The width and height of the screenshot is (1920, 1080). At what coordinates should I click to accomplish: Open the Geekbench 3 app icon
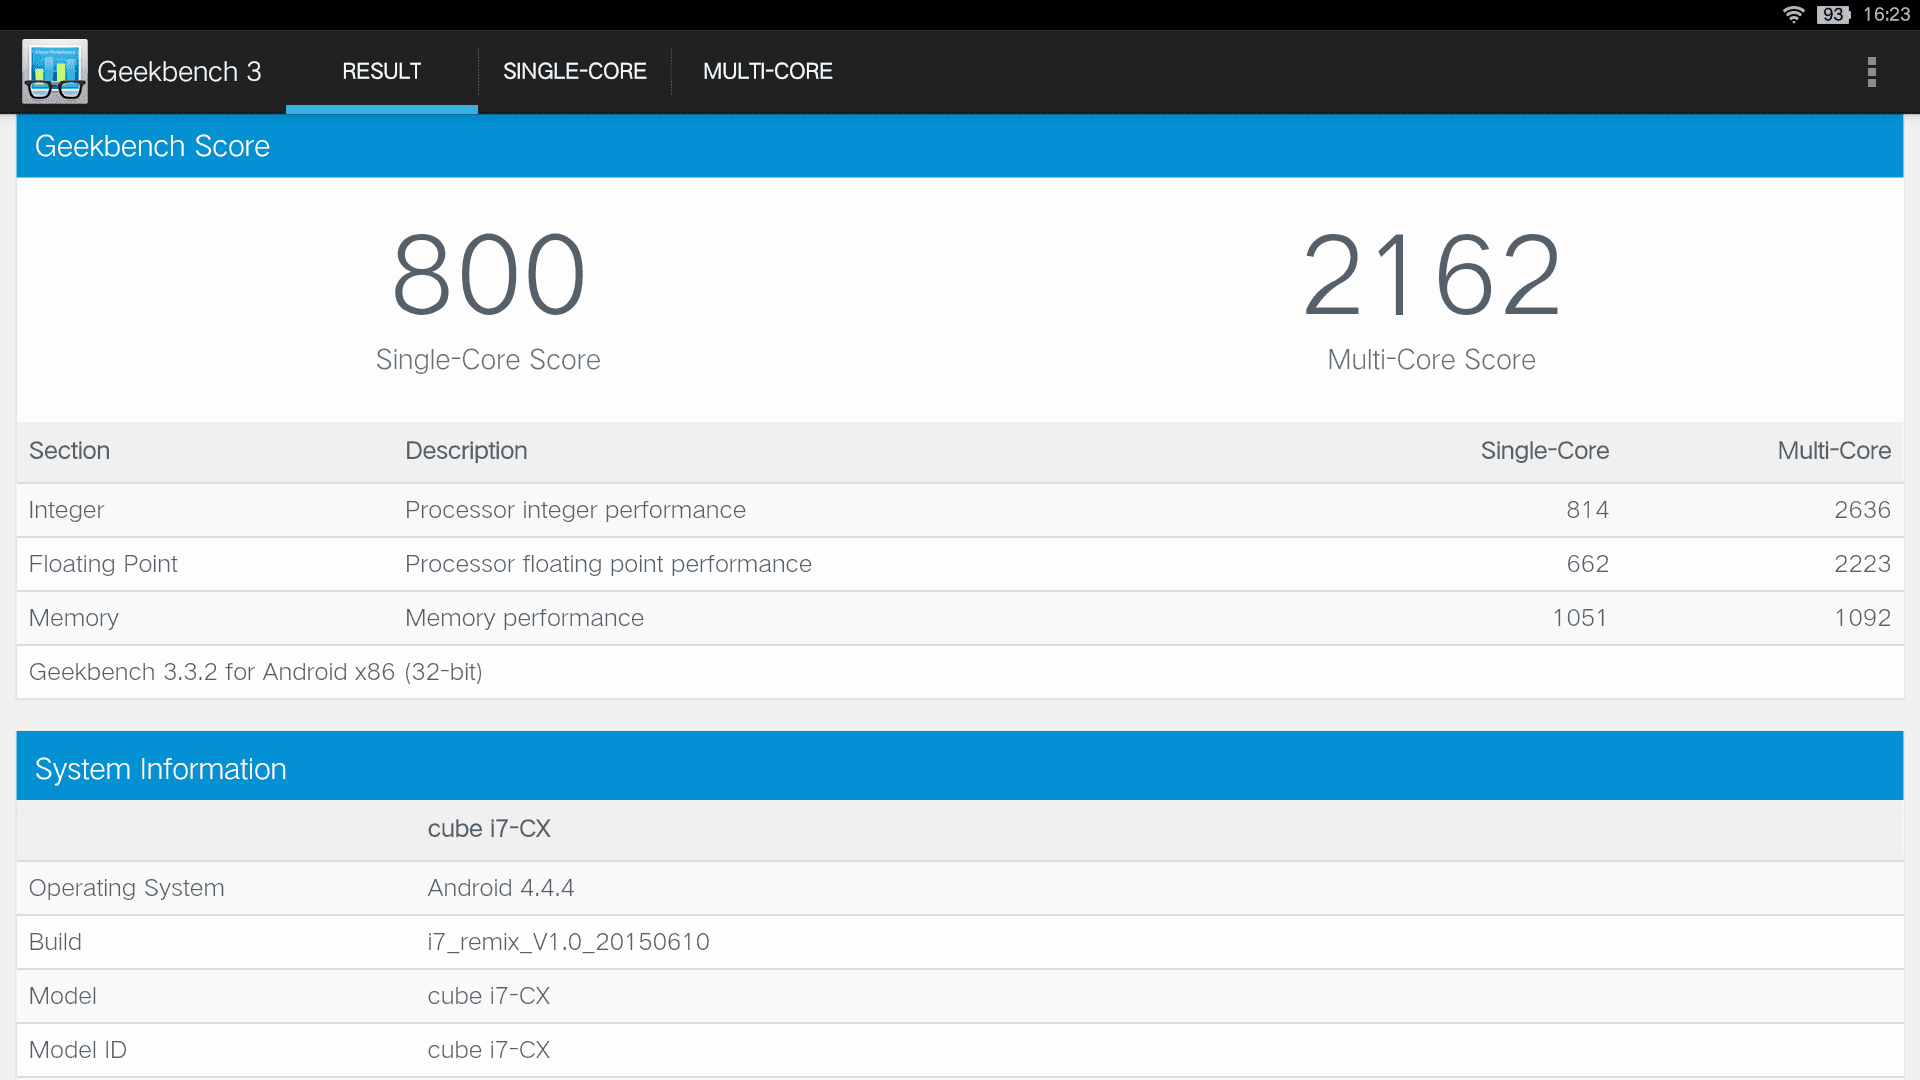coord(55,72)
